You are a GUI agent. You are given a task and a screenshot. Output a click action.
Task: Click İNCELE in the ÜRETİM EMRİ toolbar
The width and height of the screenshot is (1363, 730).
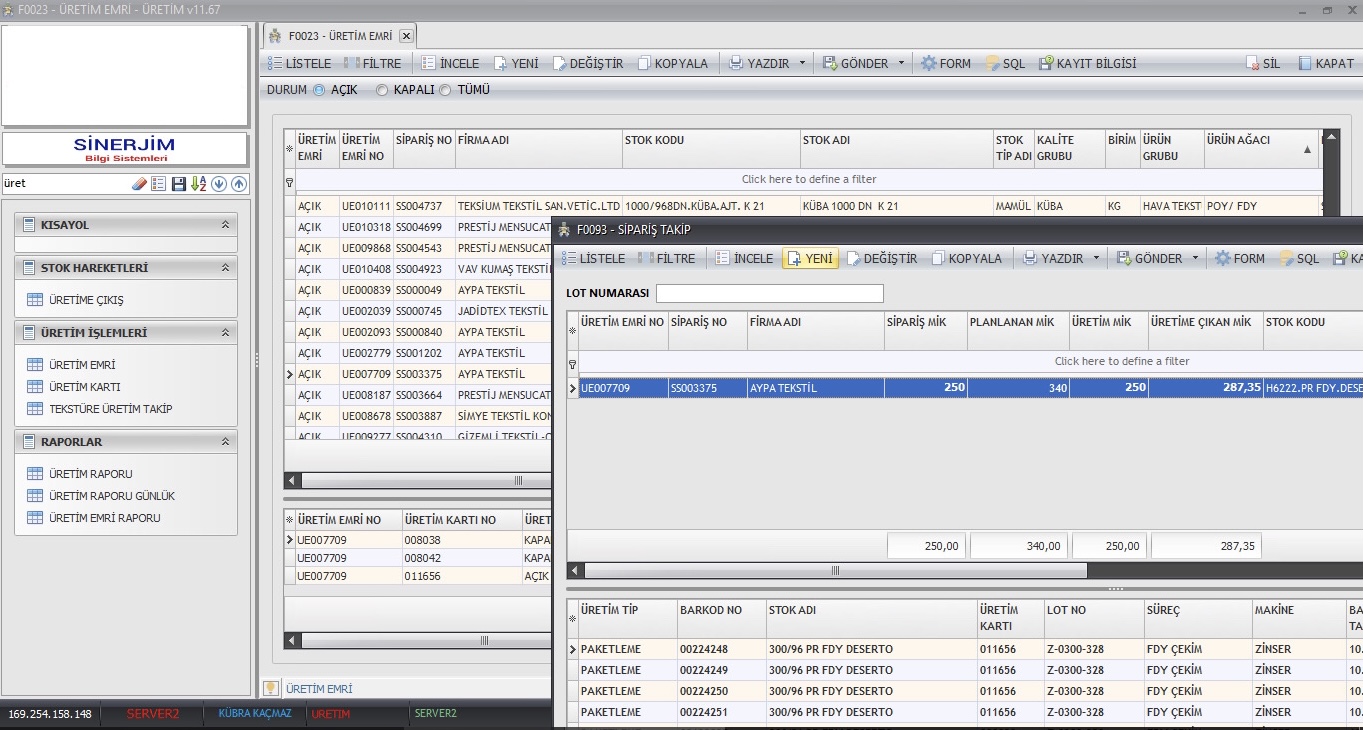(x=450, y=63)
